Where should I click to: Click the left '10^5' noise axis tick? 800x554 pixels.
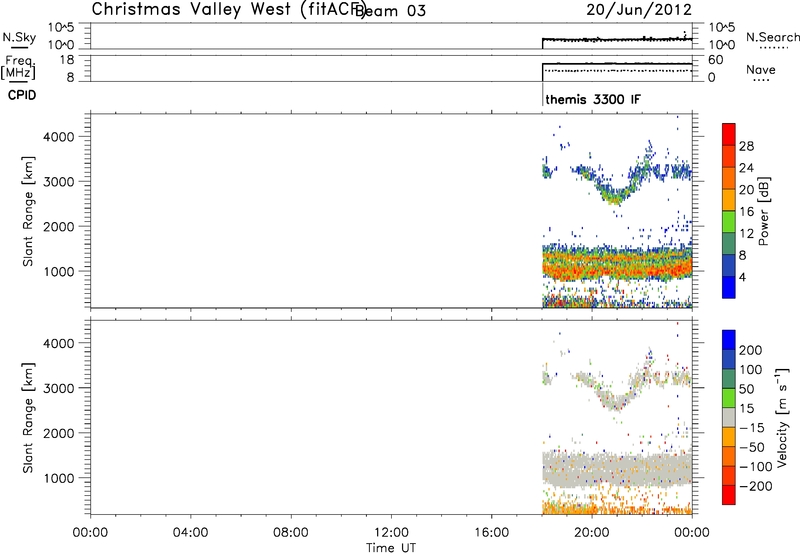61,28
